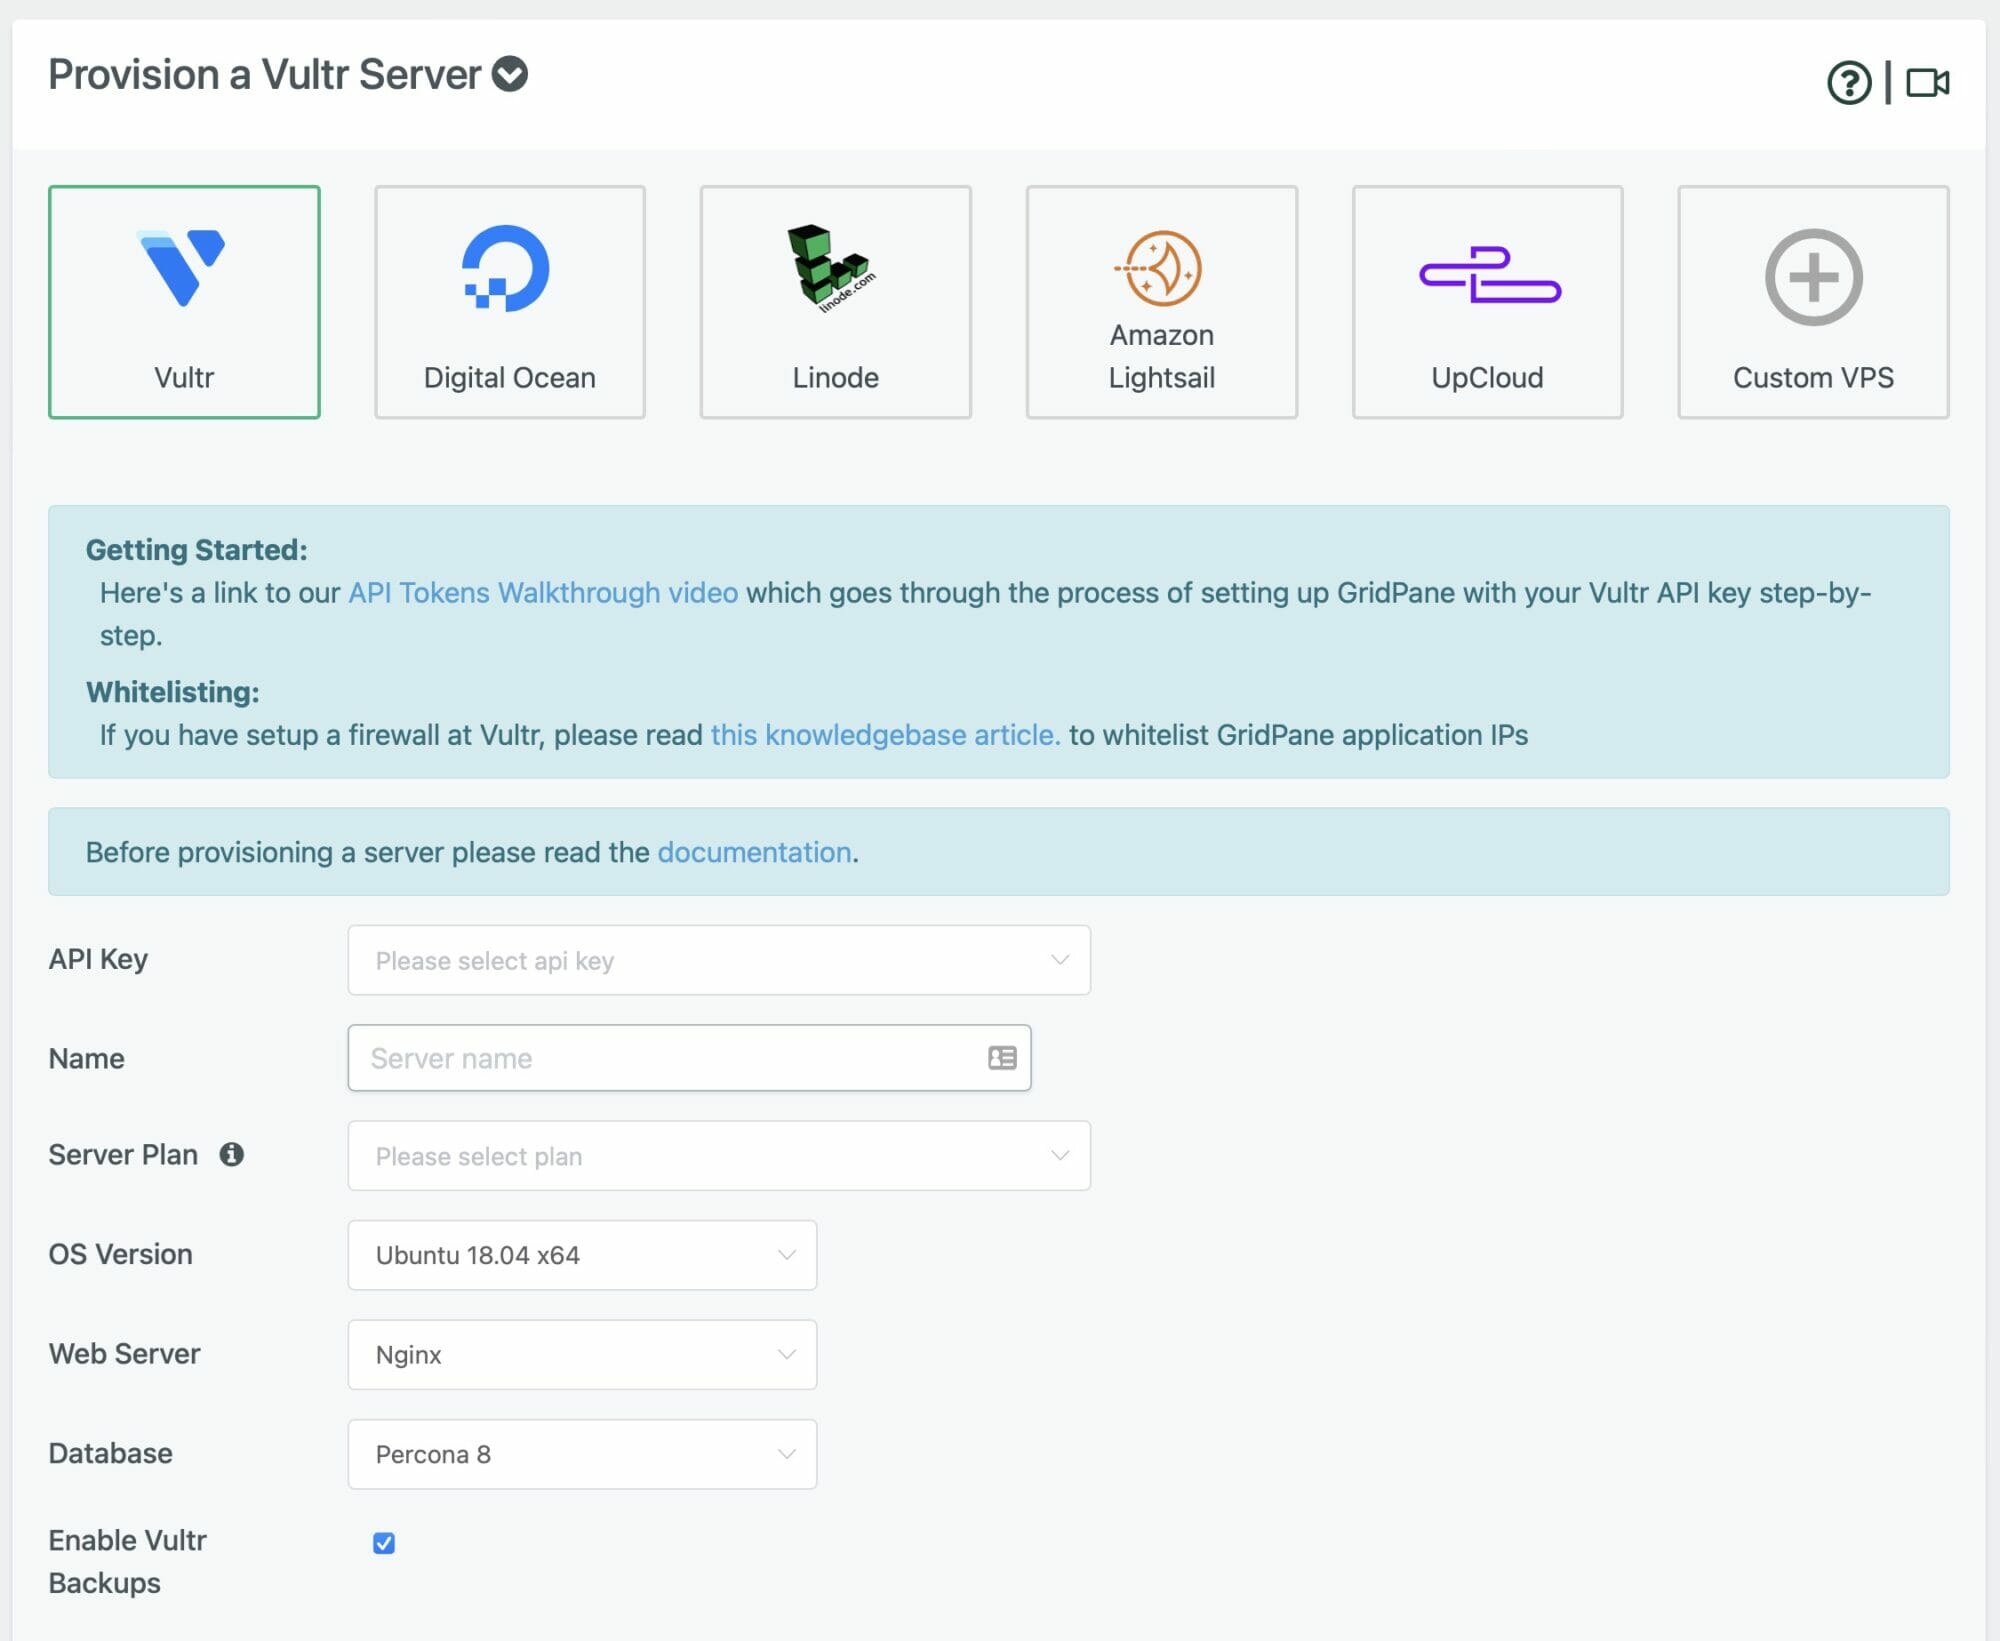Click the OS Version field label

pyautogui.click(x=120, y=1254)
